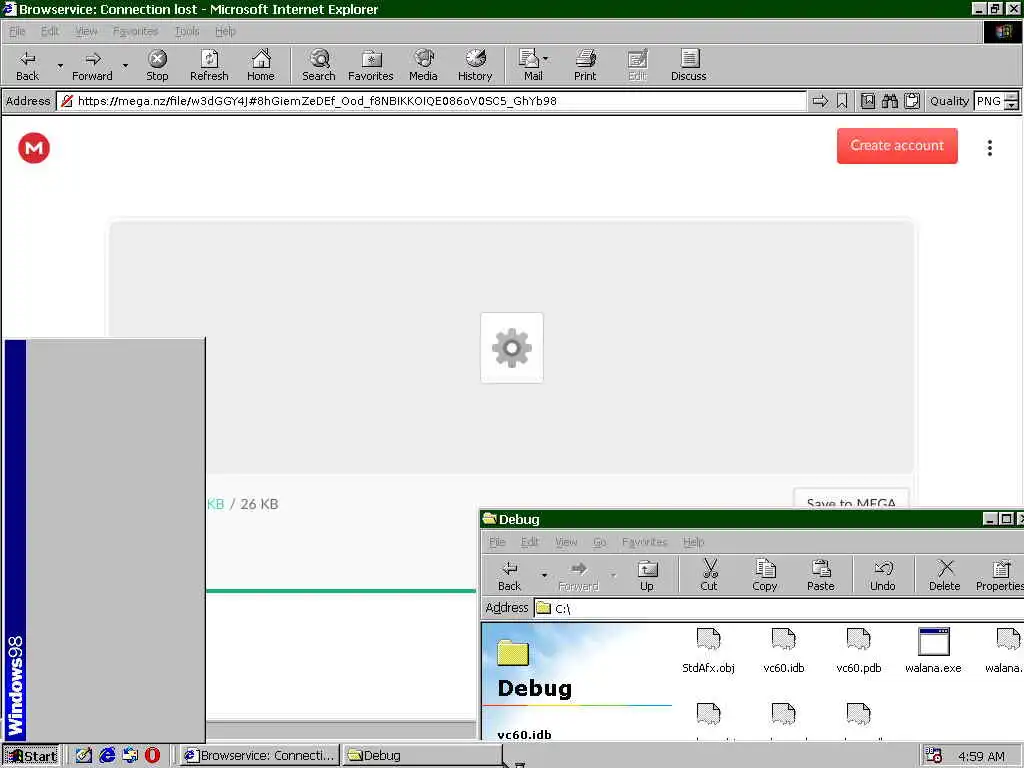This screenshot has height=768, width=1024.
Task: Click the binoculars find icon
Action: tap(889, 101)
